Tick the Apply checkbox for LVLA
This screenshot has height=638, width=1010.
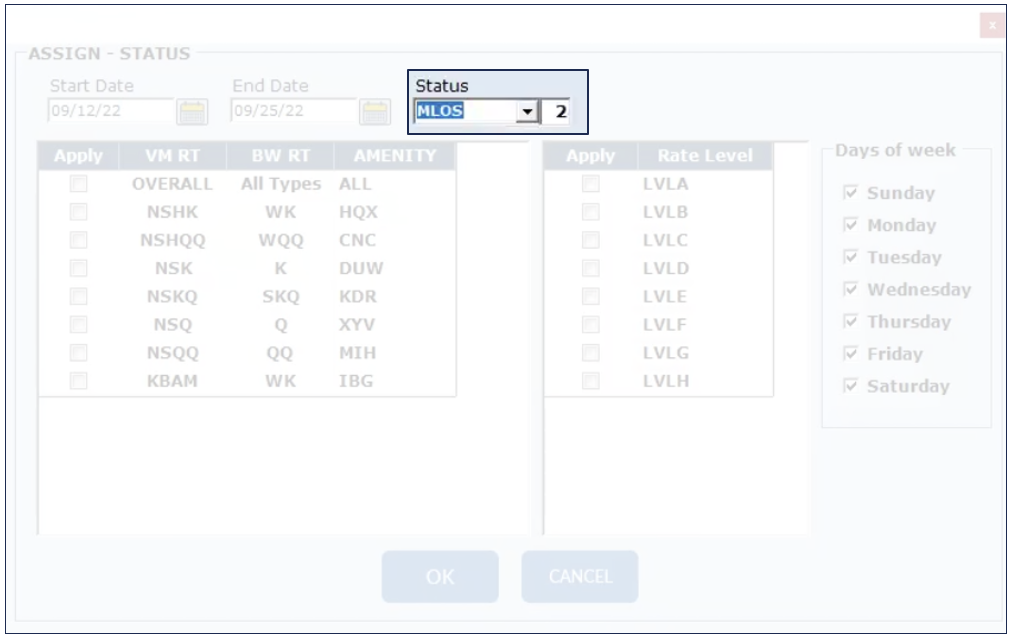coord(591,184)
